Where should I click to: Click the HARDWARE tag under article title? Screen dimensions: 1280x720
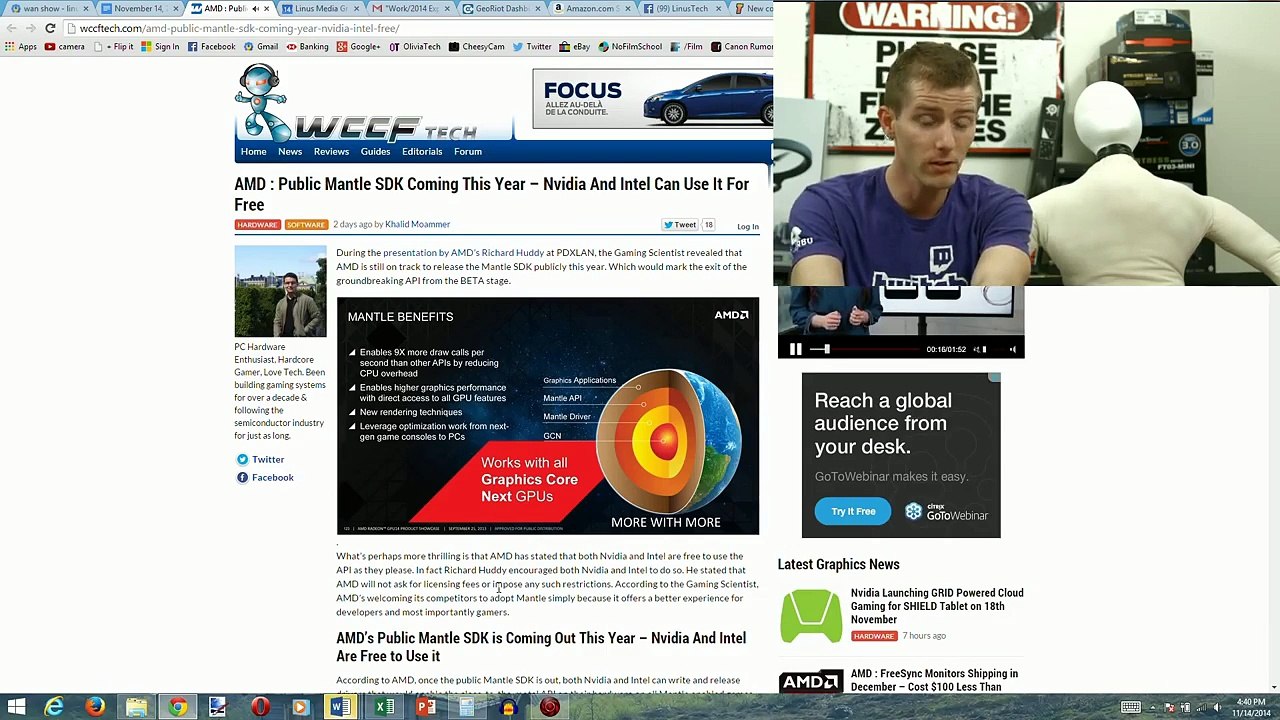(257, 225)
